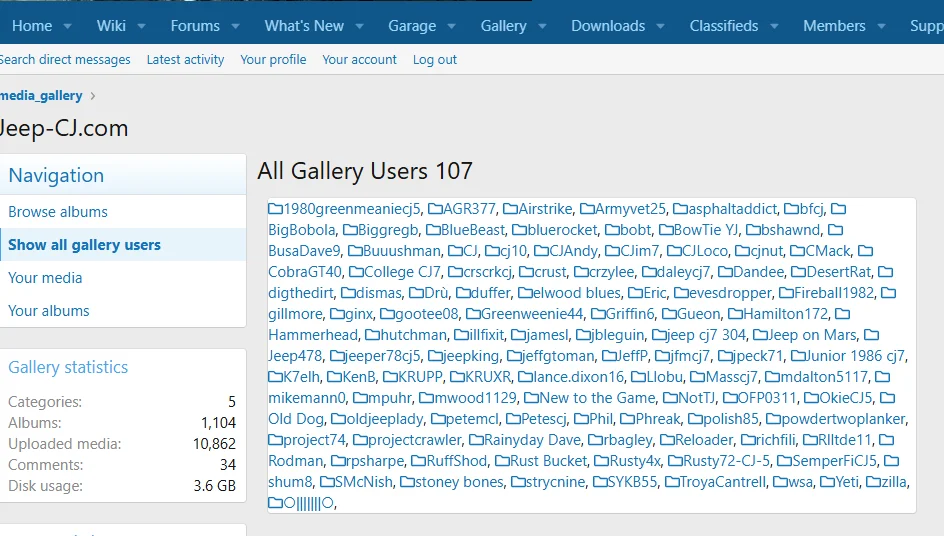Expand the Wiki dropdown arrow

tap(141, 26)
